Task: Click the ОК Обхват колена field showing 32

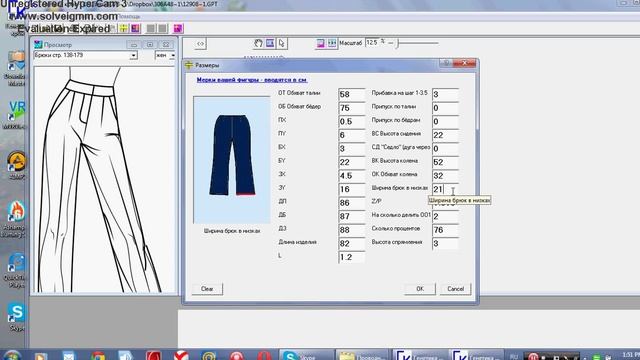Action: [445, 176]
